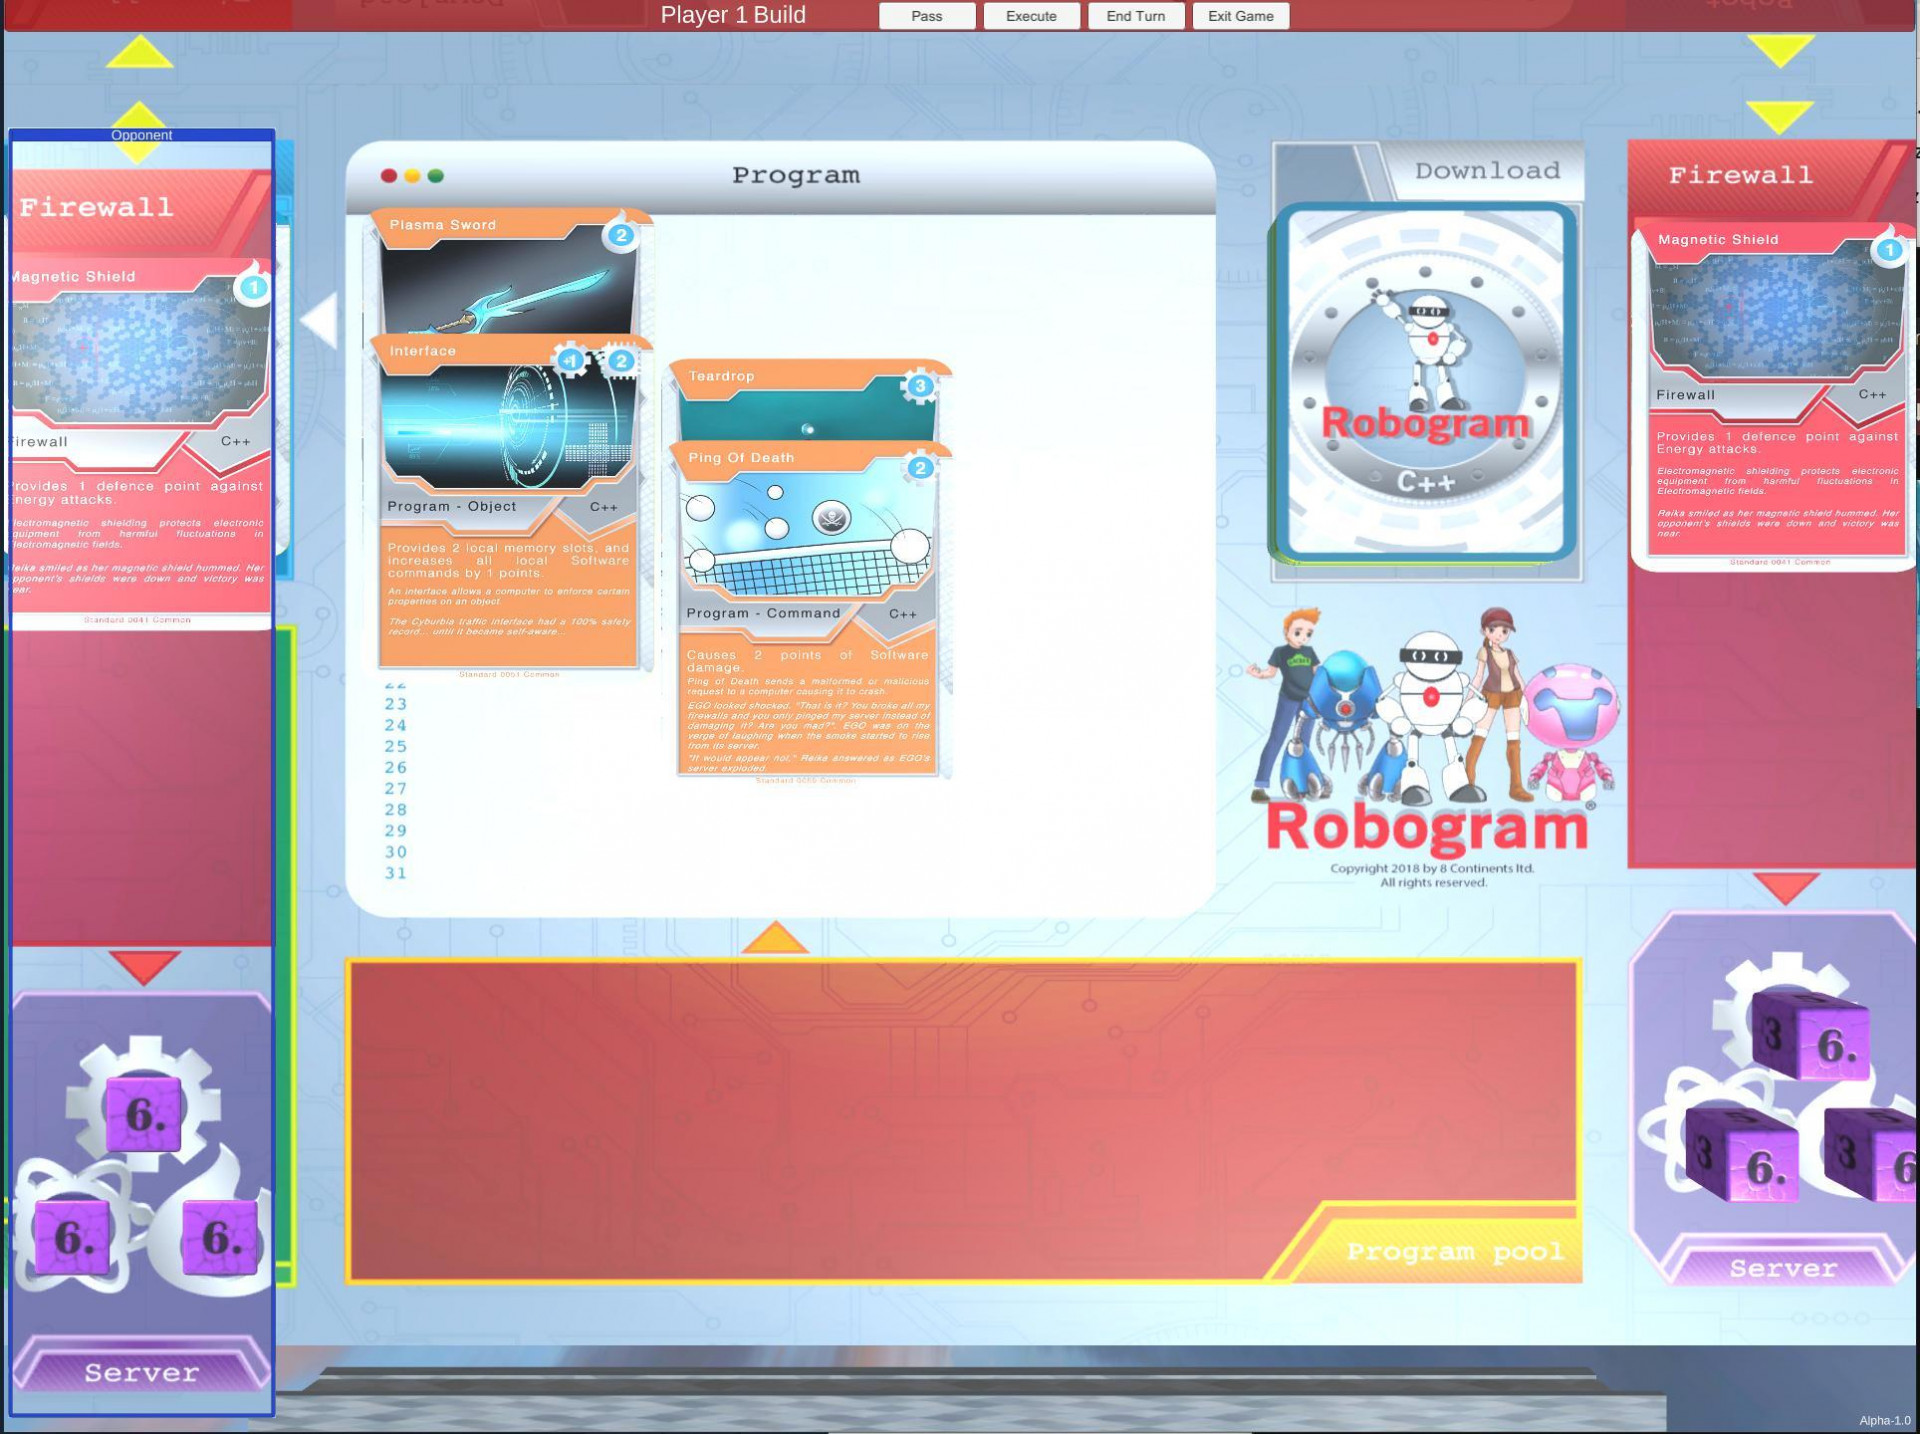Click the opponent's bottom-right flame die

point(220,1237)
